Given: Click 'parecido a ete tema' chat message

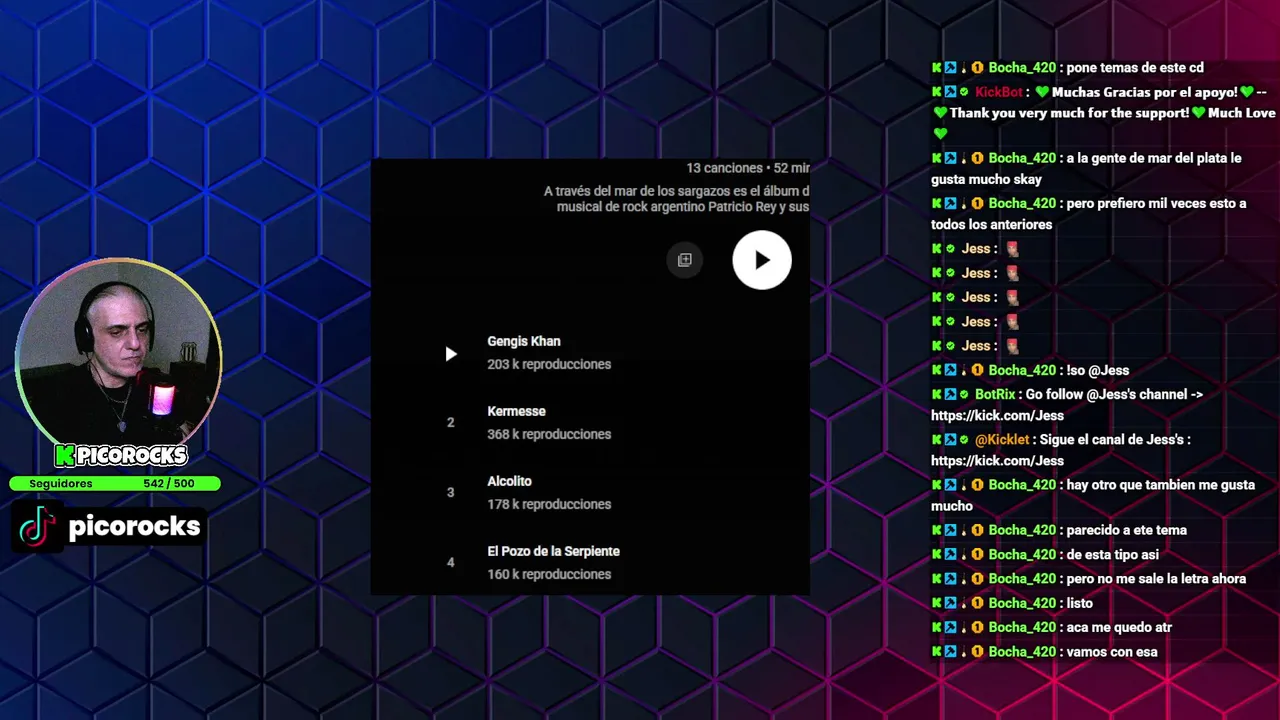Looking at the screenshot, I should tap(1127, 531).
